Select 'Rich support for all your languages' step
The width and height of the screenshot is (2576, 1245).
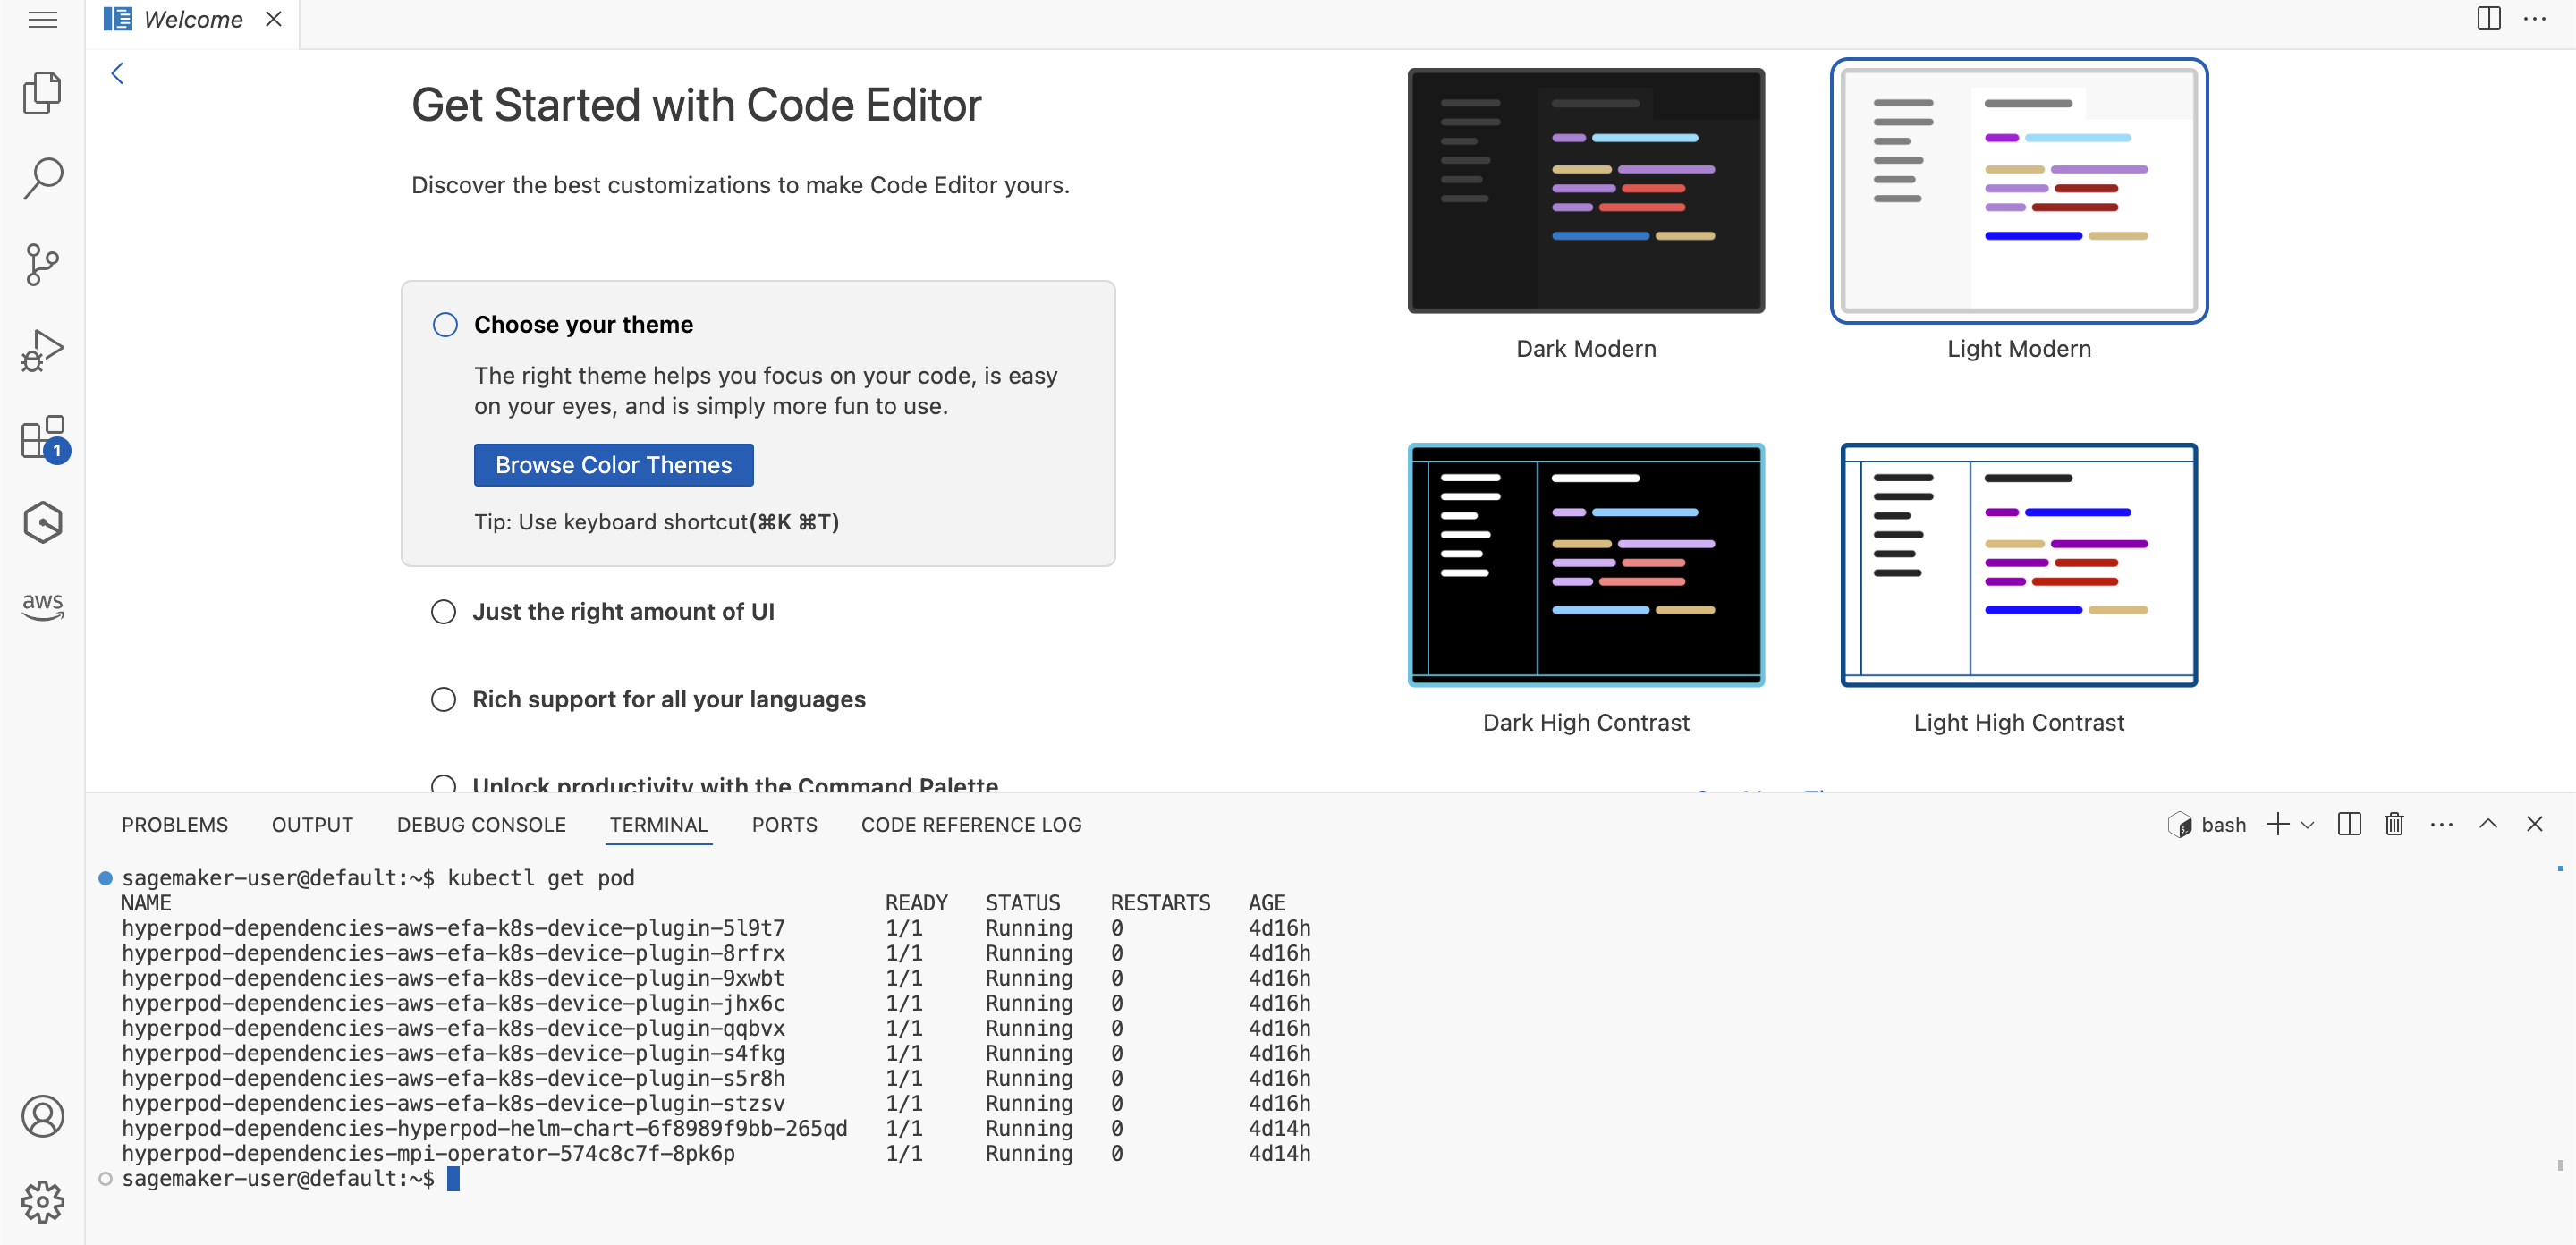click(x=668, y=699)
